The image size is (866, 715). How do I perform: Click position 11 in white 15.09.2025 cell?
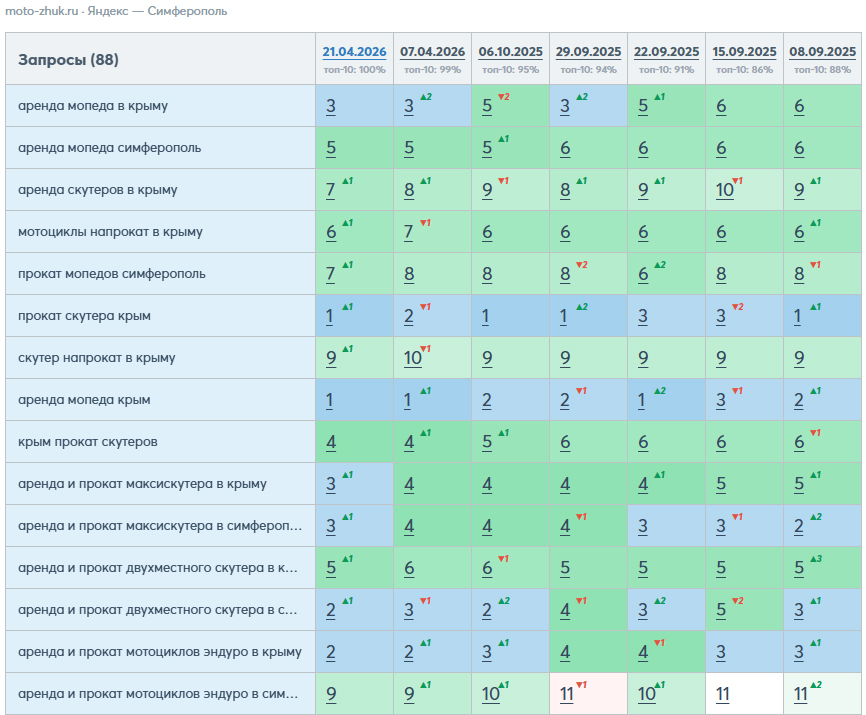click(x=723, y=694)
